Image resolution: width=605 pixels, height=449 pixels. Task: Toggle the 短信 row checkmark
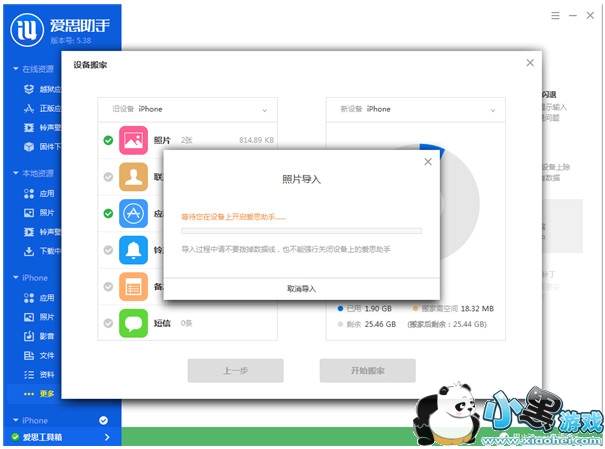[x=108, y=323]
